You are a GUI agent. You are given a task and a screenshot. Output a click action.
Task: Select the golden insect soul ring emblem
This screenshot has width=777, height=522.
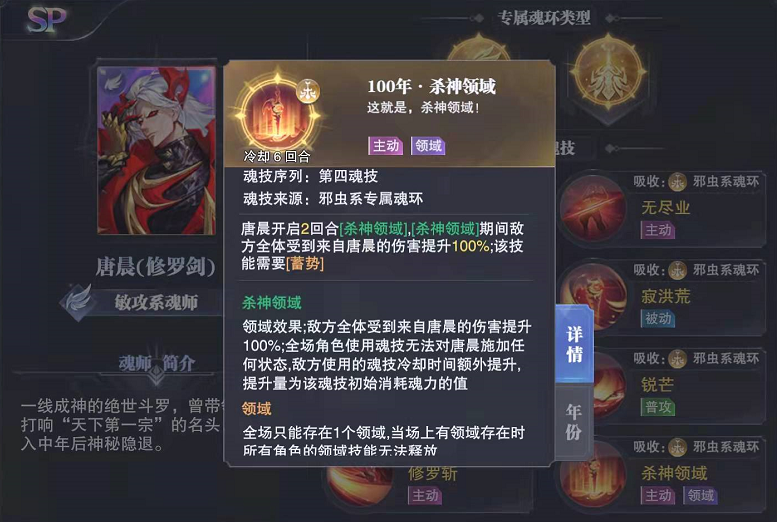pyautogui.click(x=609, y=73)
